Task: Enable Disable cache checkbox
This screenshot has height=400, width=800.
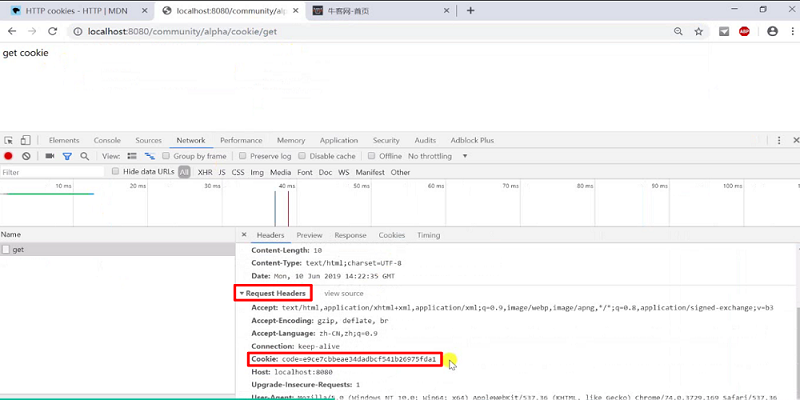Action: coord(302,156)
